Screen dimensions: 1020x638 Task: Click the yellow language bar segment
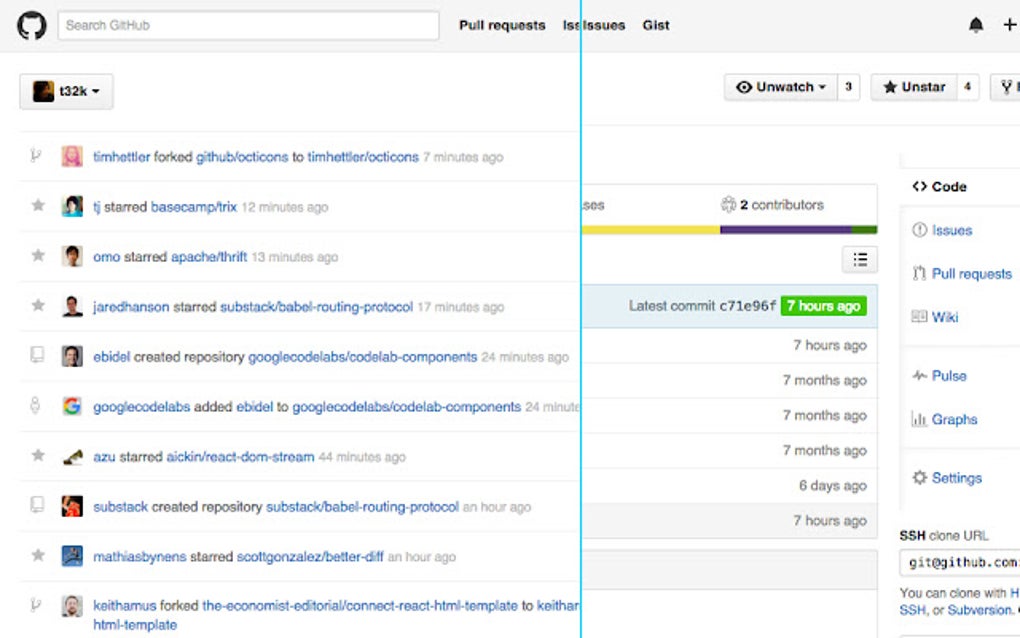point(650,230)
